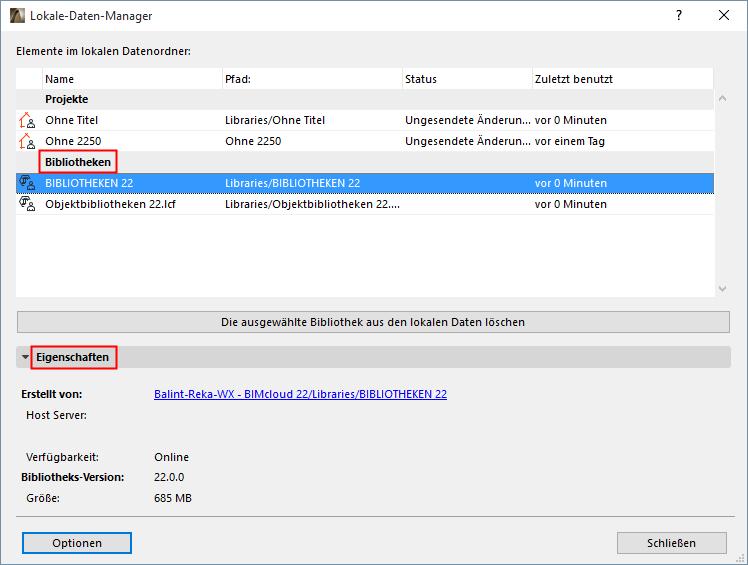Click the Eigenschaften panel header label
This screenshot has height=565, width=748.
tap(73, 357)
